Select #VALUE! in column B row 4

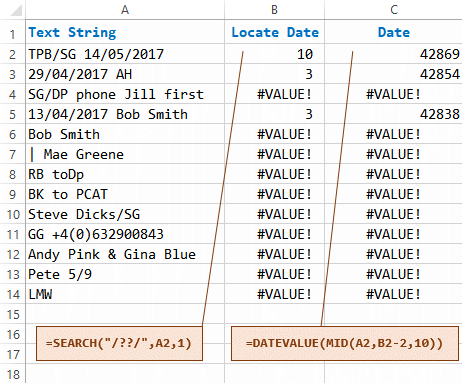[274, 94]
